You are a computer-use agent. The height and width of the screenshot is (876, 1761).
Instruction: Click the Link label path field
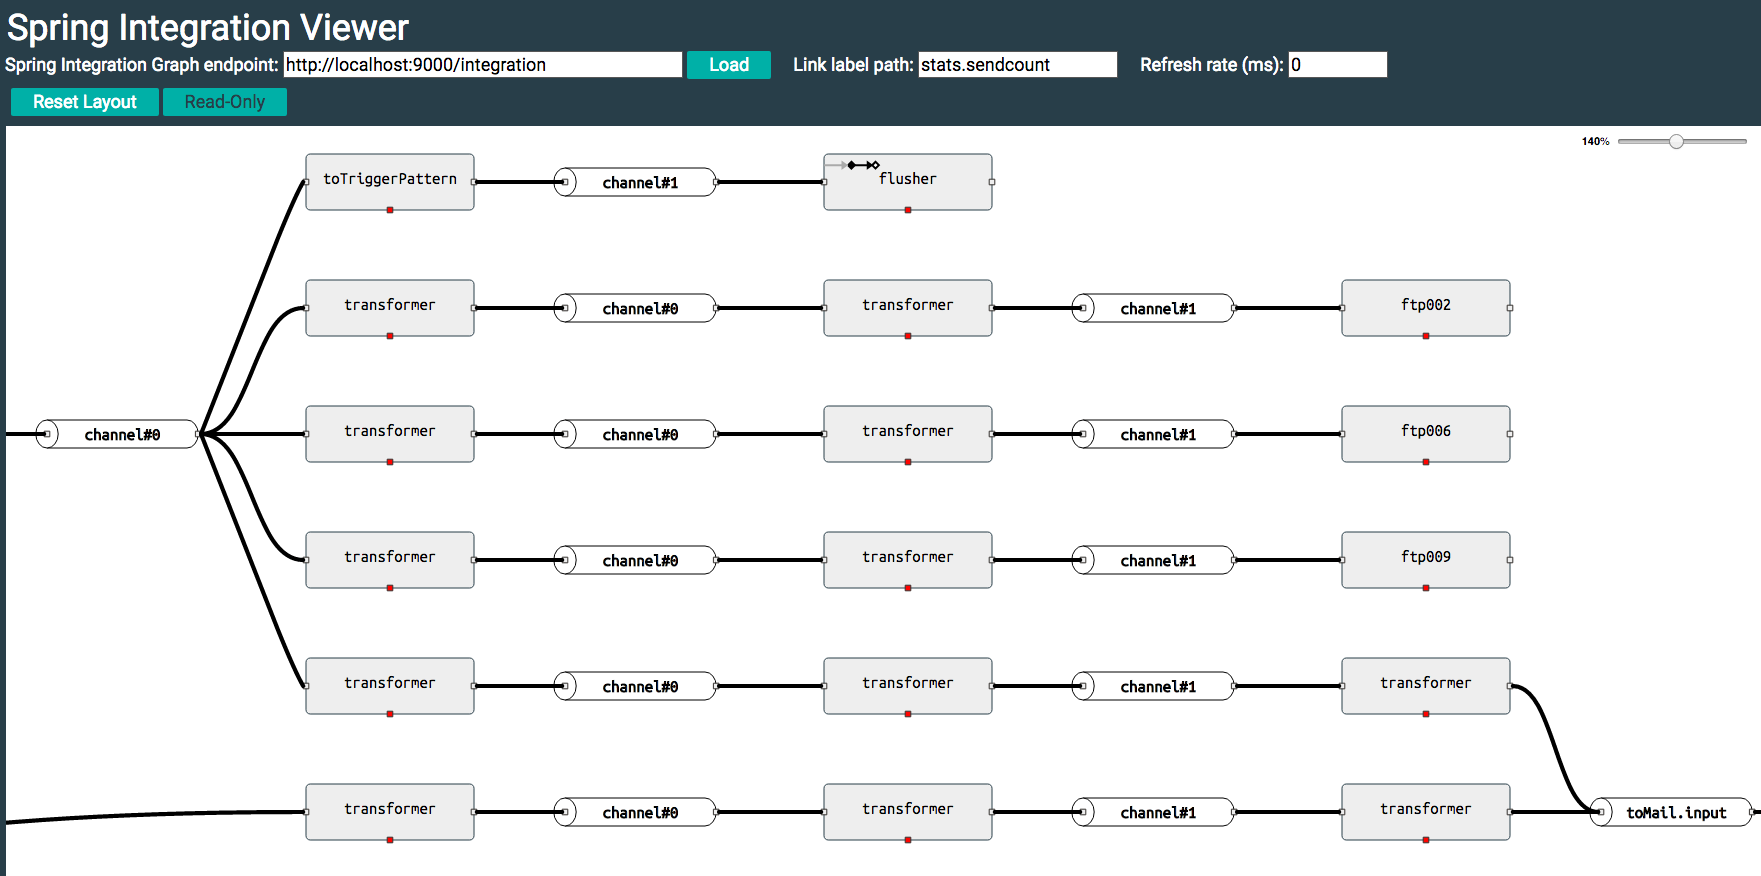coord(1018,65)
